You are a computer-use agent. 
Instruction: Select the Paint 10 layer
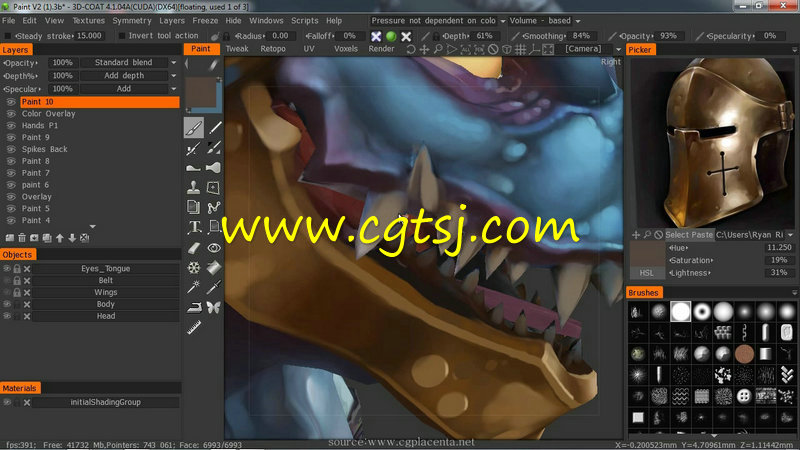pos(99,102)
